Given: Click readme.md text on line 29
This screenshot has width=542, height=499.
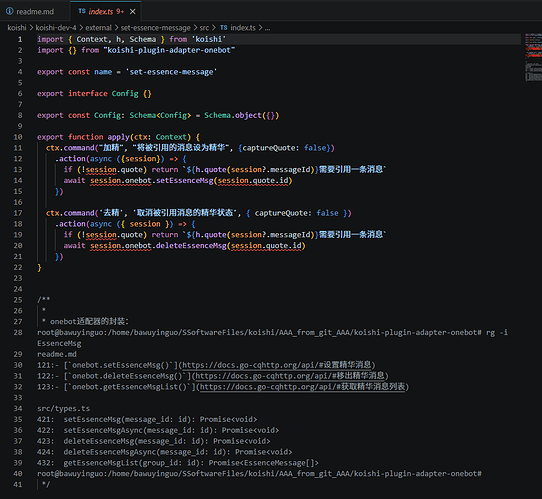Looking at the screenshot, I should click(x=57, y=354).
